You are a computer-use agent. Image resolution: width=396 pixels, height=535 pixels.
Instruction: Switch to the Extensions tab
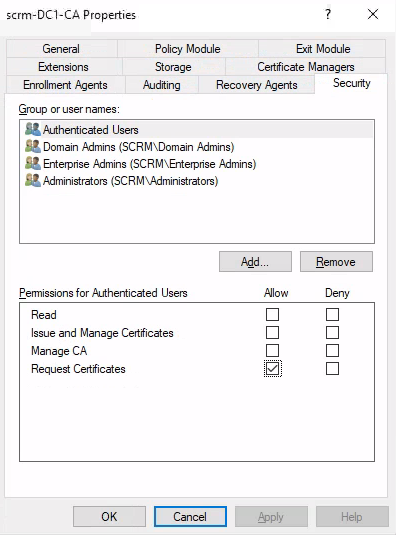pyautogui.click(x=63, y=67)
